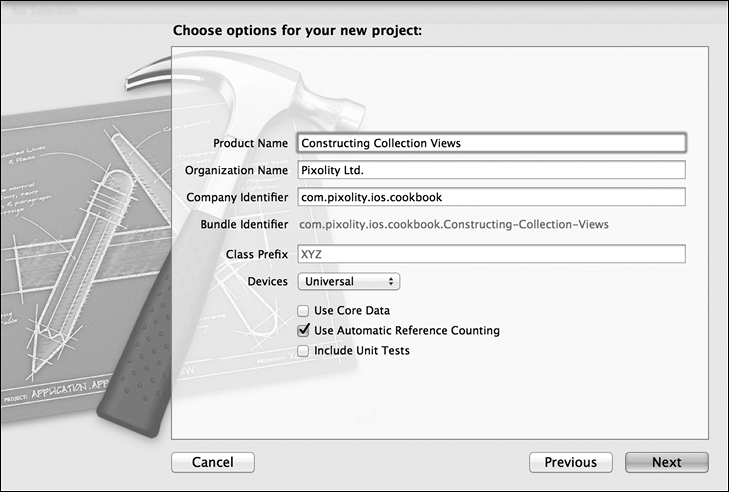This screenshot has height=493, width=730.
Task: Enable the Use Core Data checkbox
Action: (x=304, y=311)
